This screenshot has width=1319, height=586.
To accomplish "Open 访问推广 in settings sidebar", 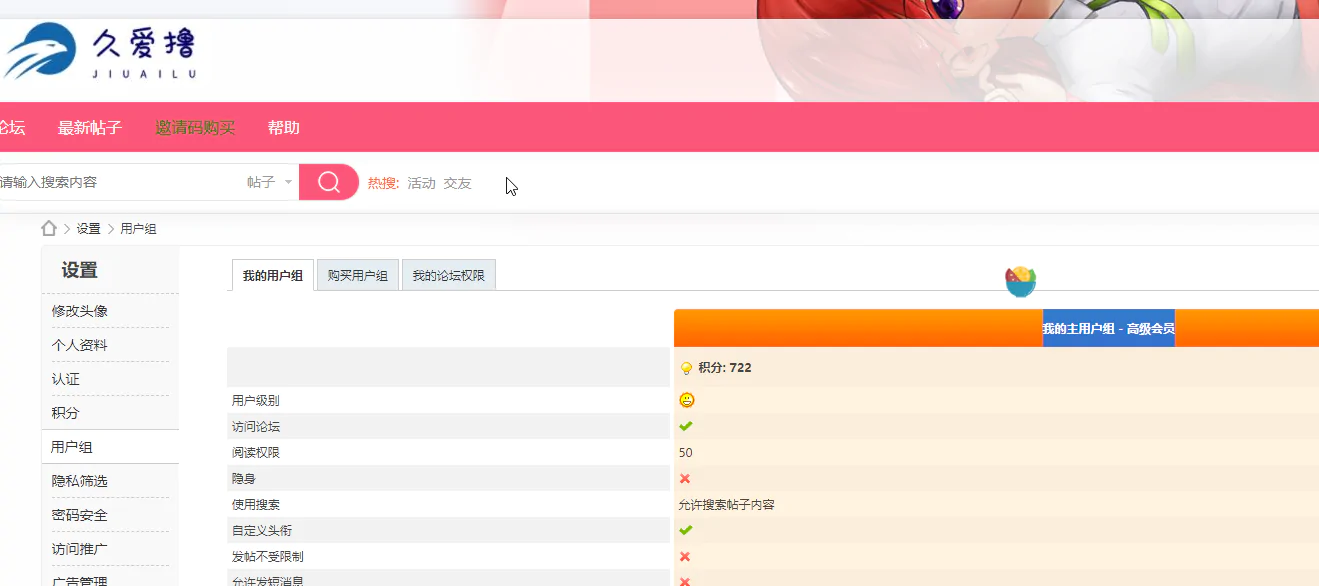I will point(80,549).
